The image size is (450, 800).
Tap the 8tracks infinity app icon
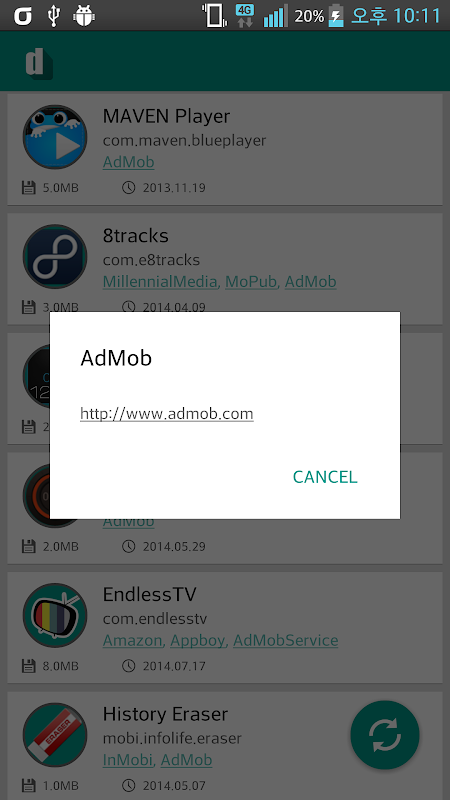click(55, 257)
